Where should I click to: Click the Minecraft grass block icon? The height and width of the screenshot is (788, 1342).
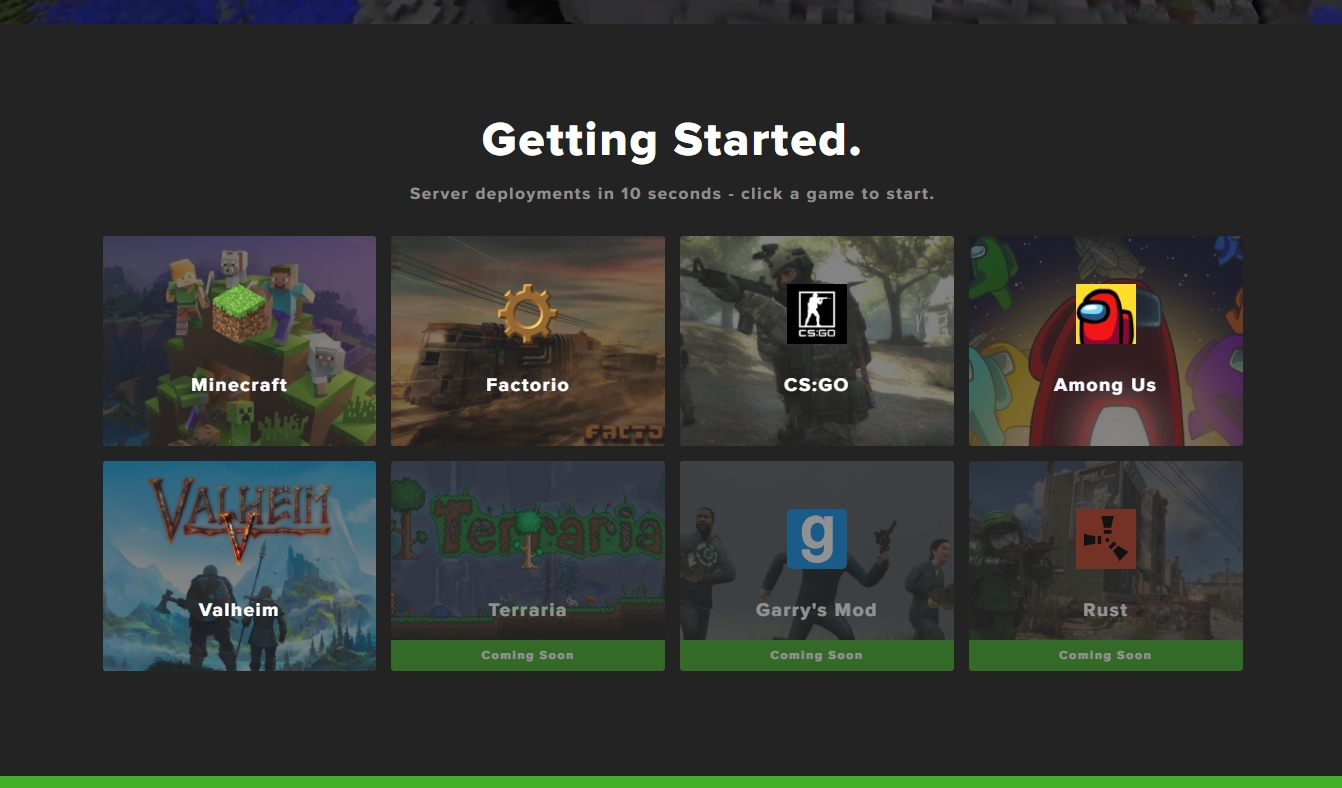239,313
